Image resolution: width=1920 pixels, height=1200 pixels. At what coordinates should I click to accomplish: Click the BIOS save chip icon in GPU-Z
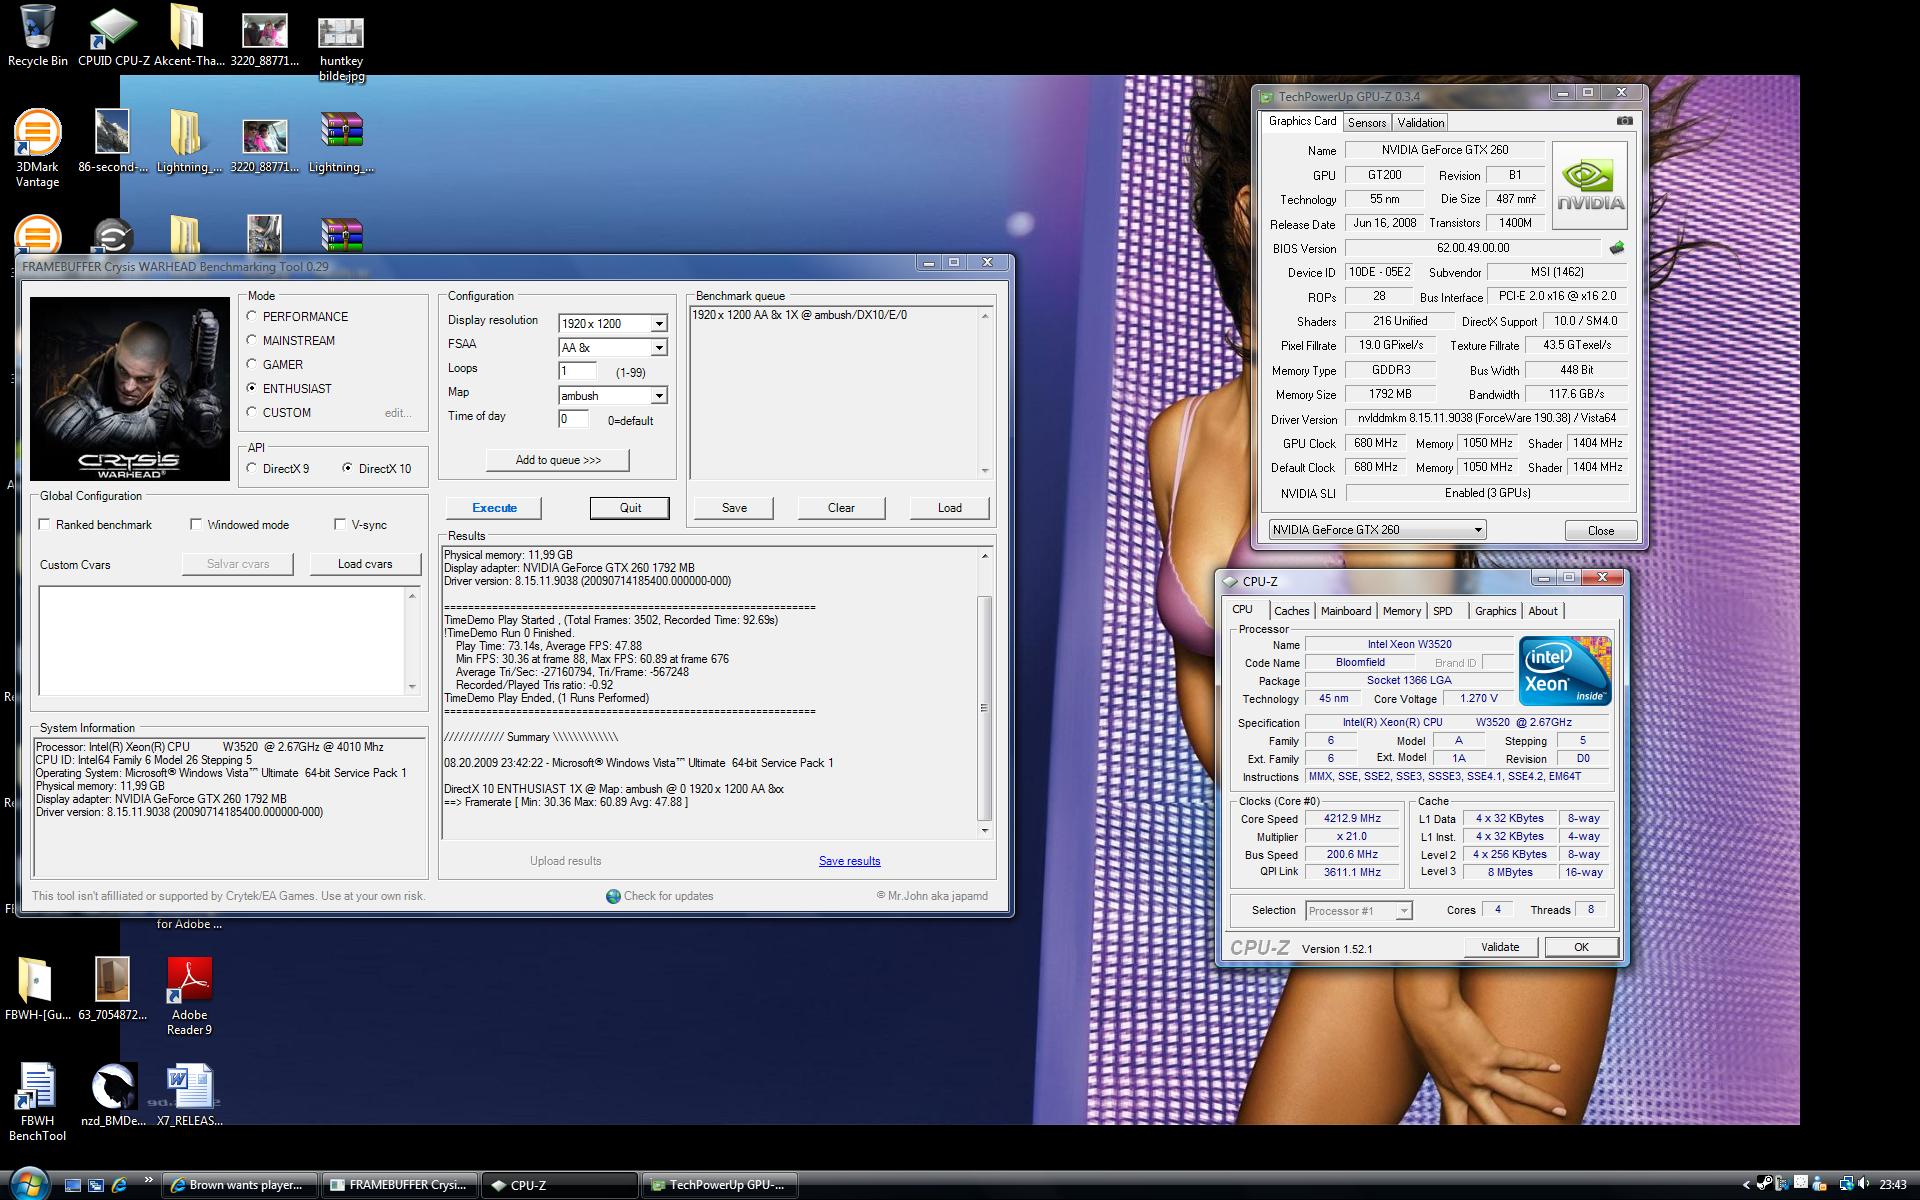pos(1616,247)
